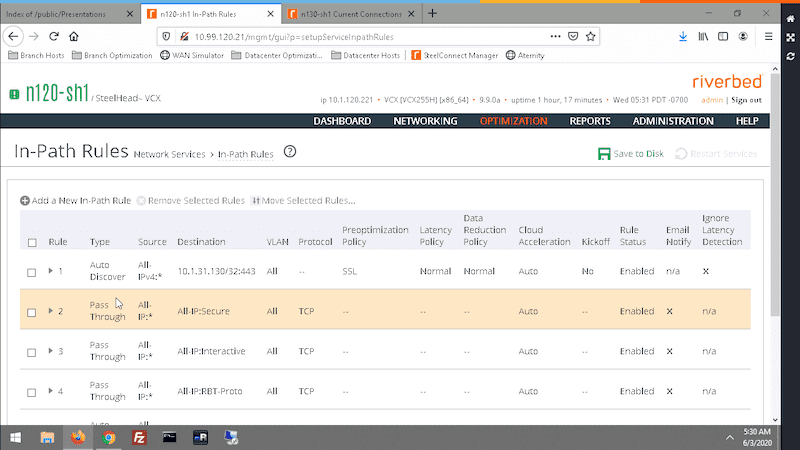This screenshot has height=450, width=800.
Task: Open the SteelConnect Manager bookmark
Action: [x=455, y=55]
